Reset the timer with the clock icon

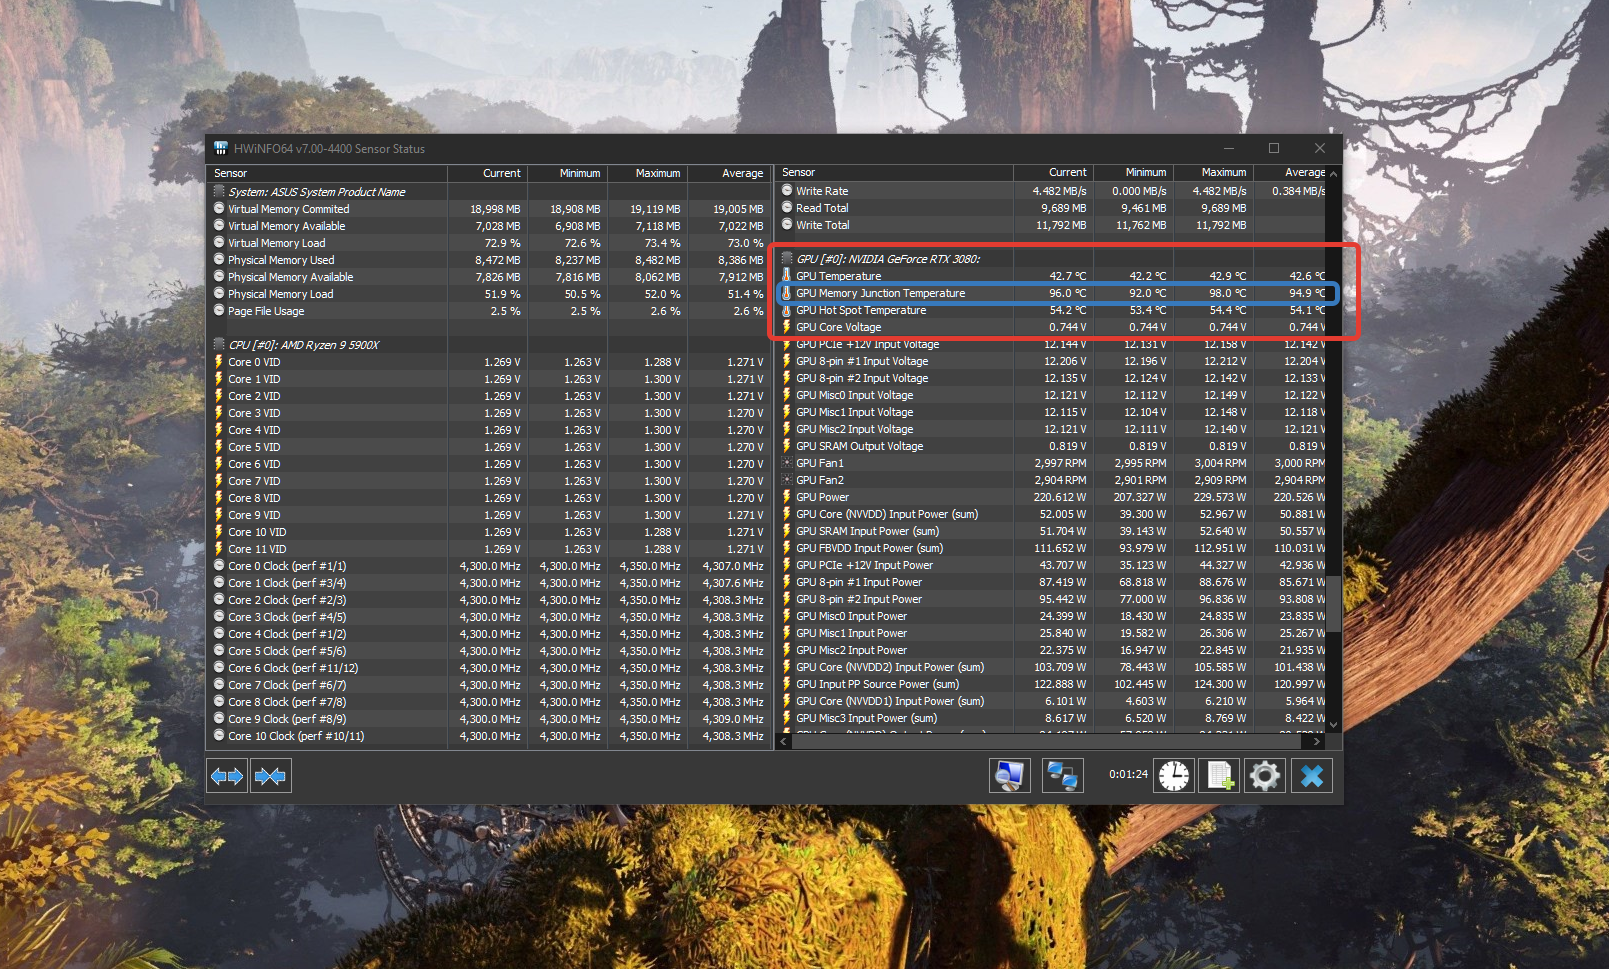1174,776
